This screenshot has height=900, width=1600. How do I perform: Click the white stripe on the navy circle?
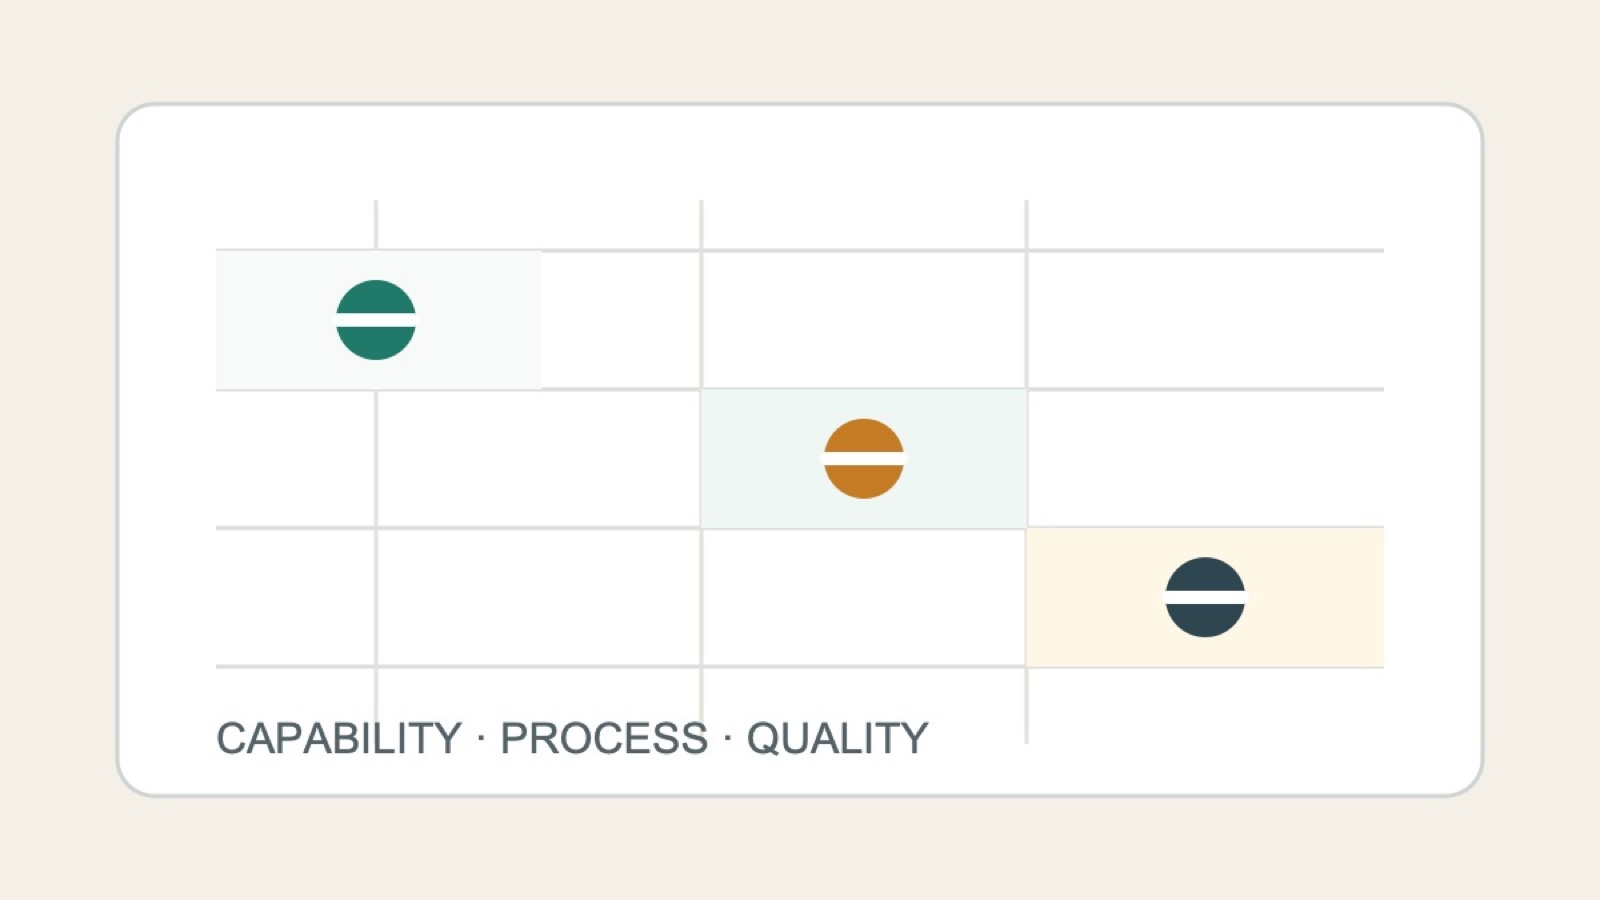click(x=1205, y=597)
